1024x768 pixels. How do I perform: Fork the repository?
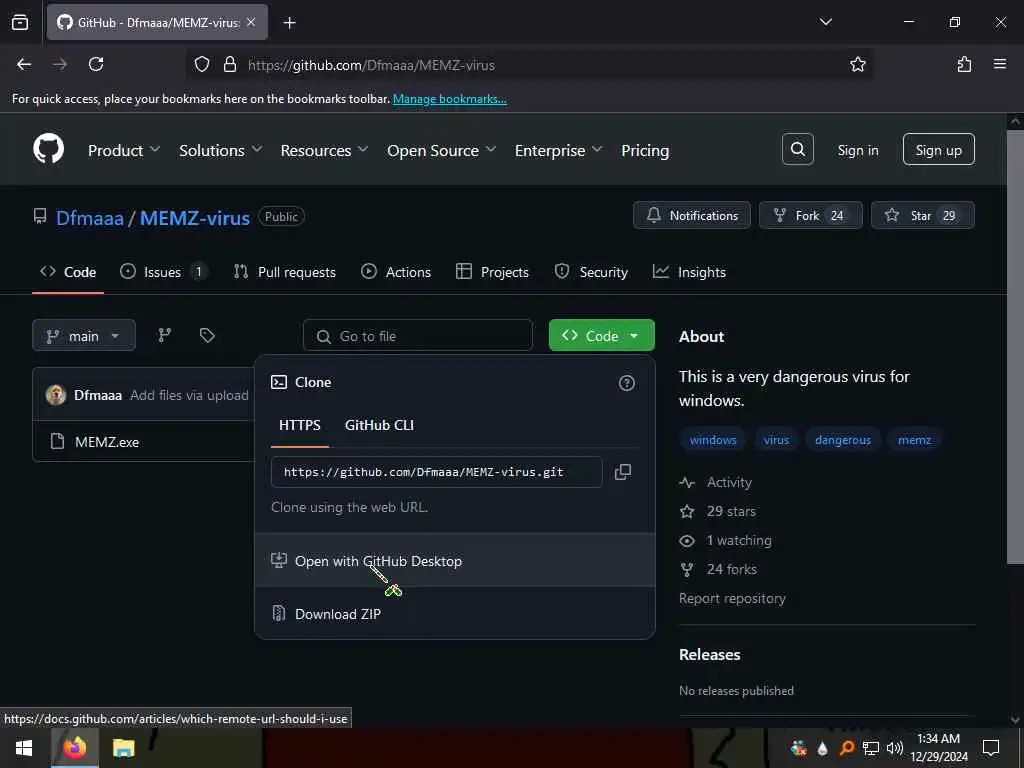click(x=810, y=215)
